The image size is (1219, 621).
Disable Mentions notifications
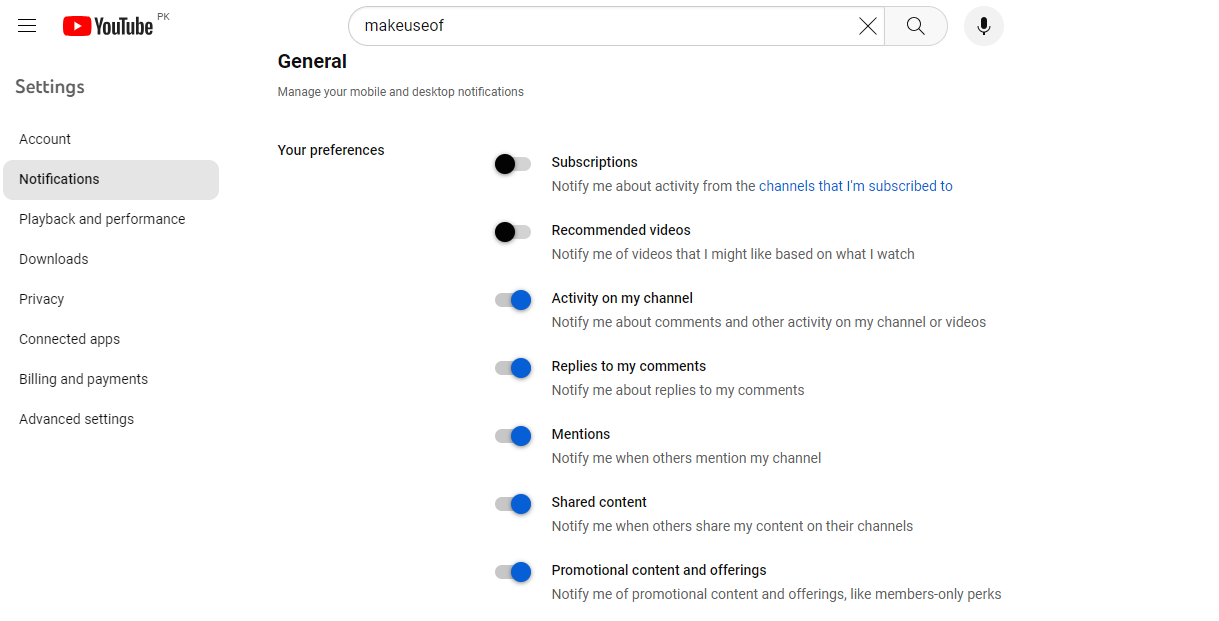[512, 436]
